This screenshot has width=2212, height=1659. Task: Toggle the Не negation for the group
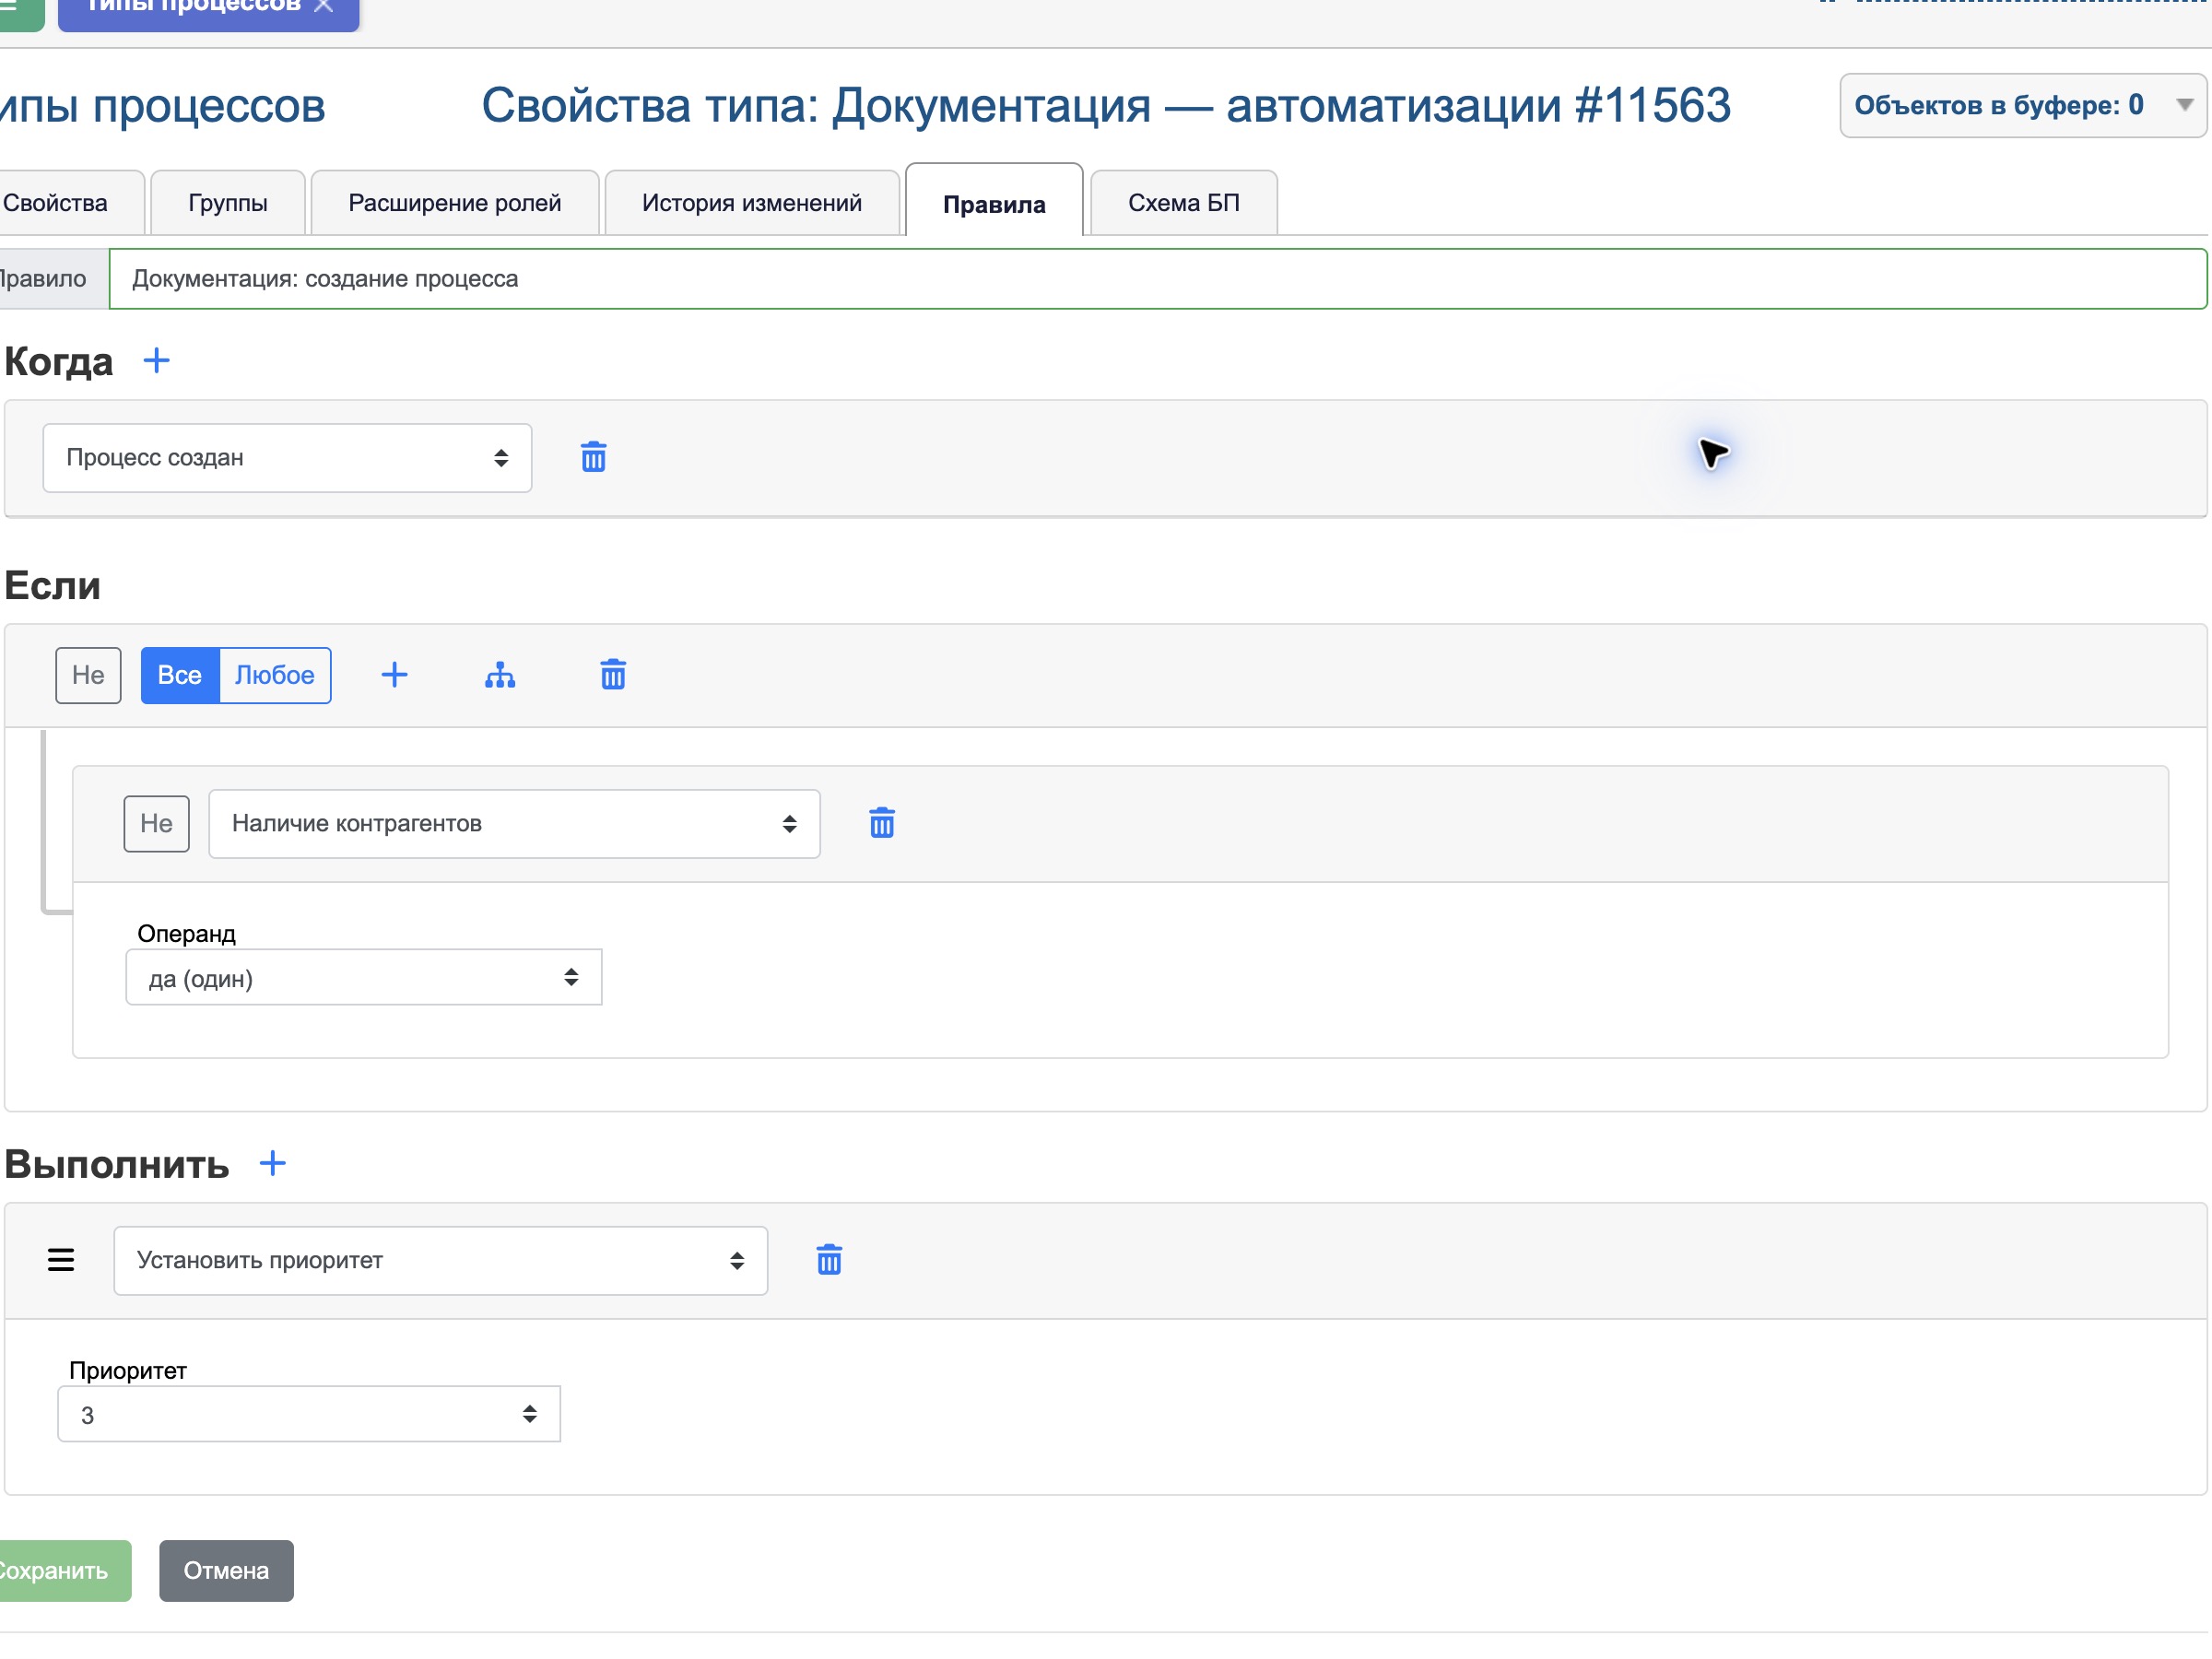(x=88, y=675)
